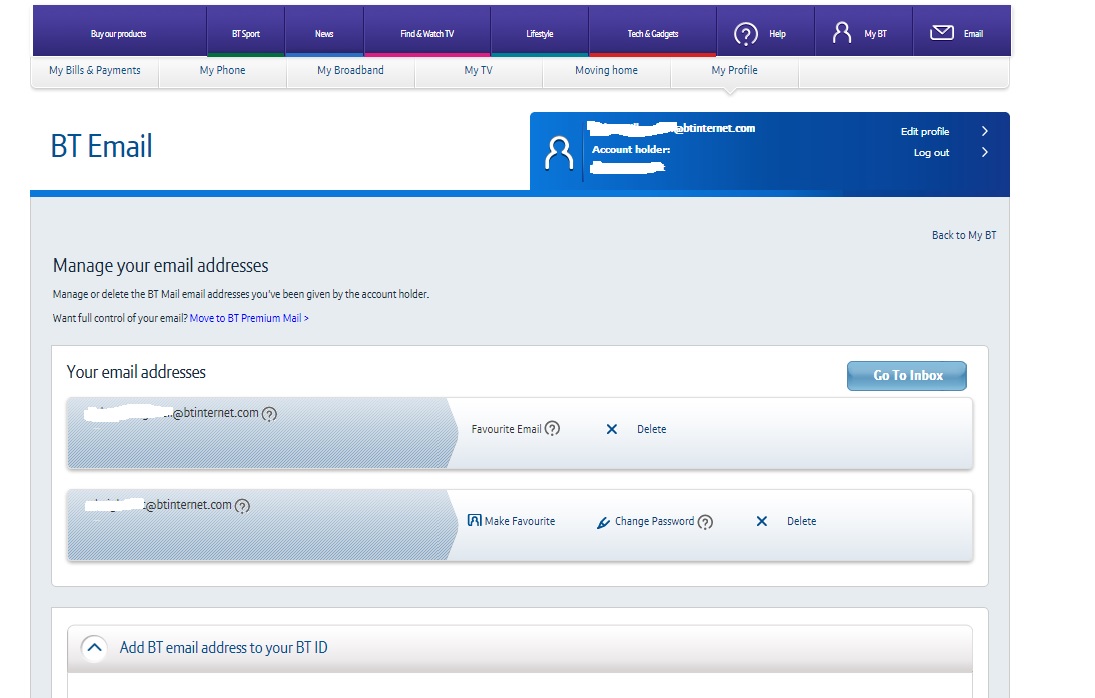Click arrow next to Log out
Screen dimensions: 1095x698
pyautogui.click(x=985, y=152)
